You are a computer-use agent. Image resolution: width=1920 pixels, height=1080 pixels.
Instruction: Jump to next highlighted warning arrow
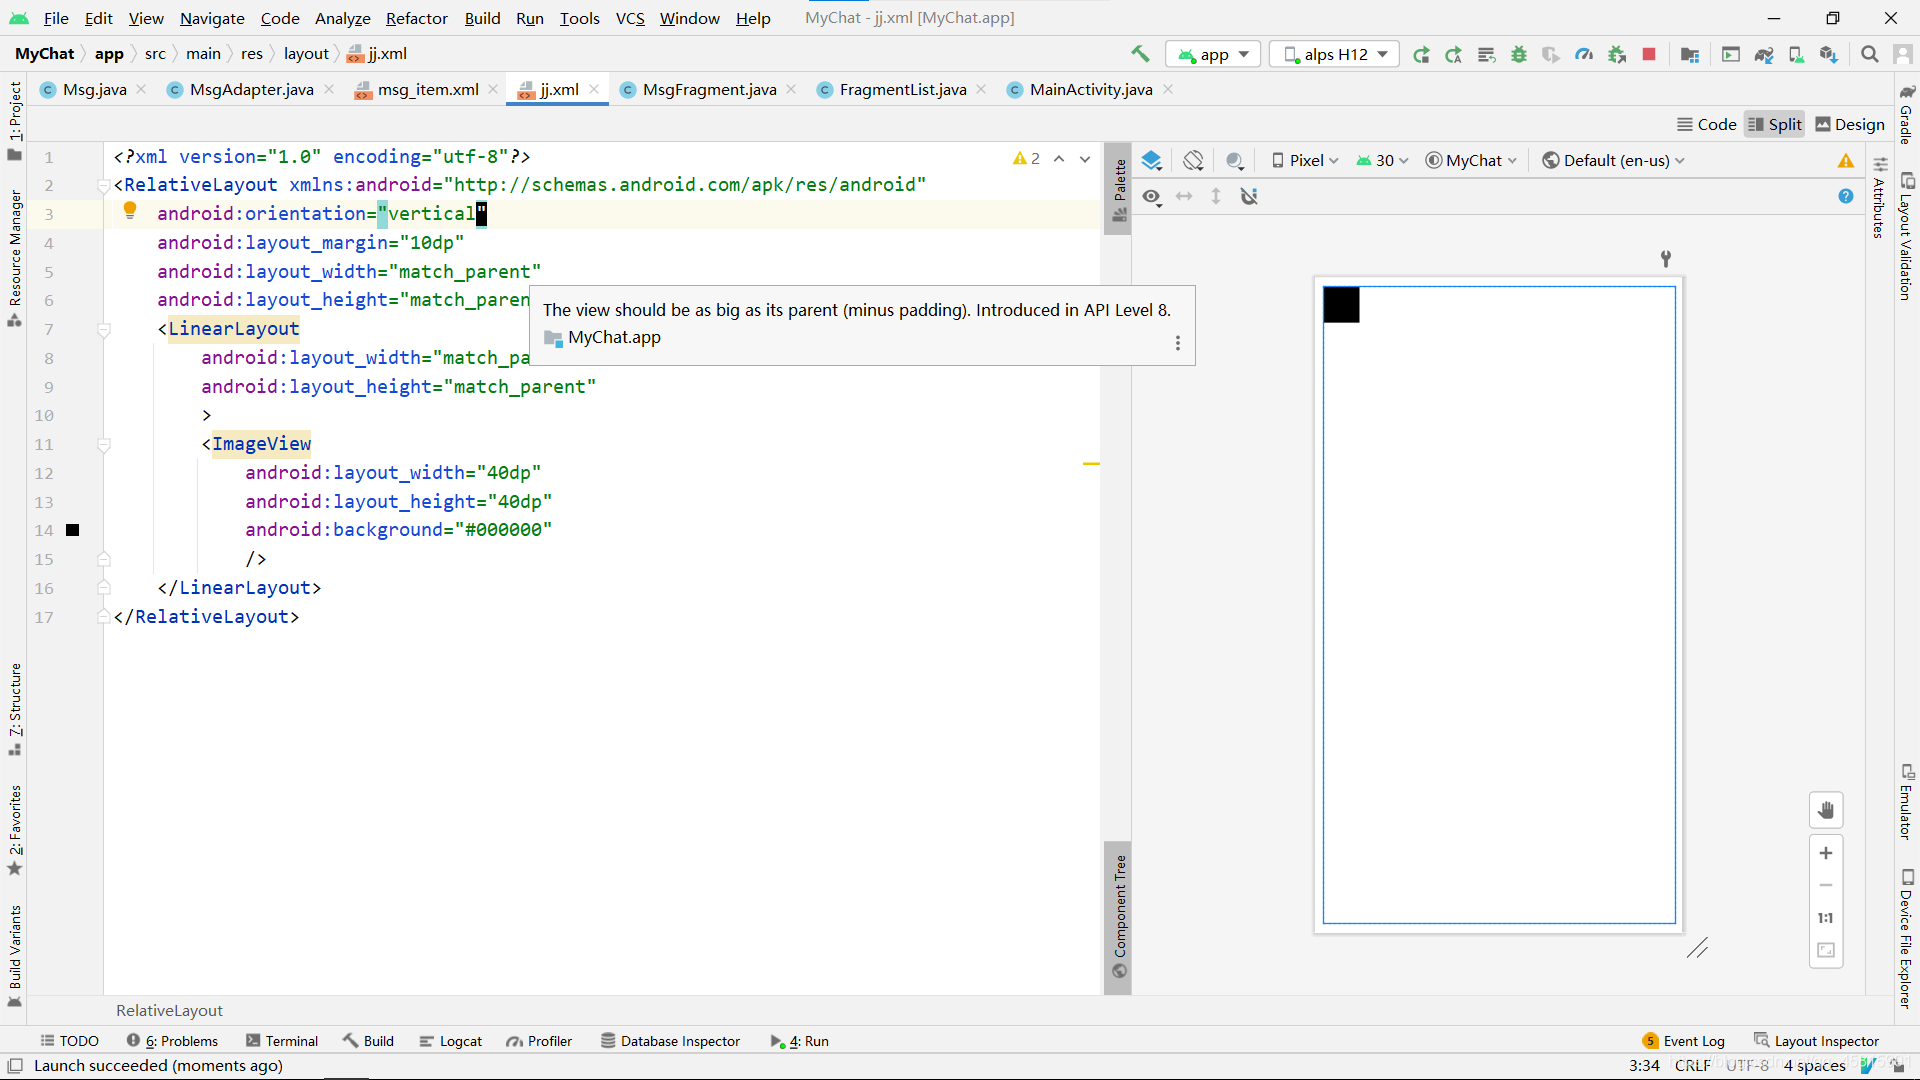1085,159
